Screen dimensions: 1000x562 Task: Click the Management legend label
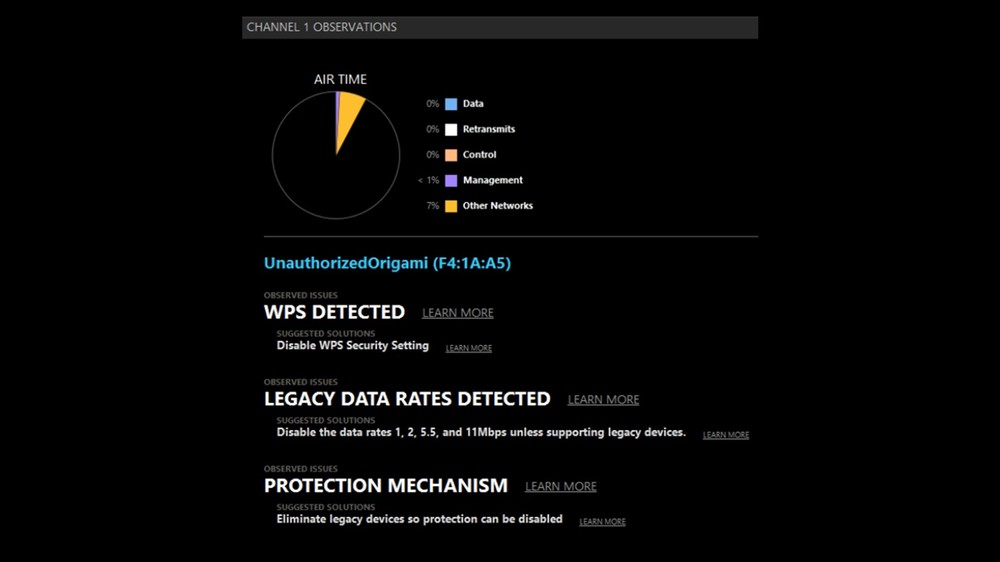coord(492,181)
